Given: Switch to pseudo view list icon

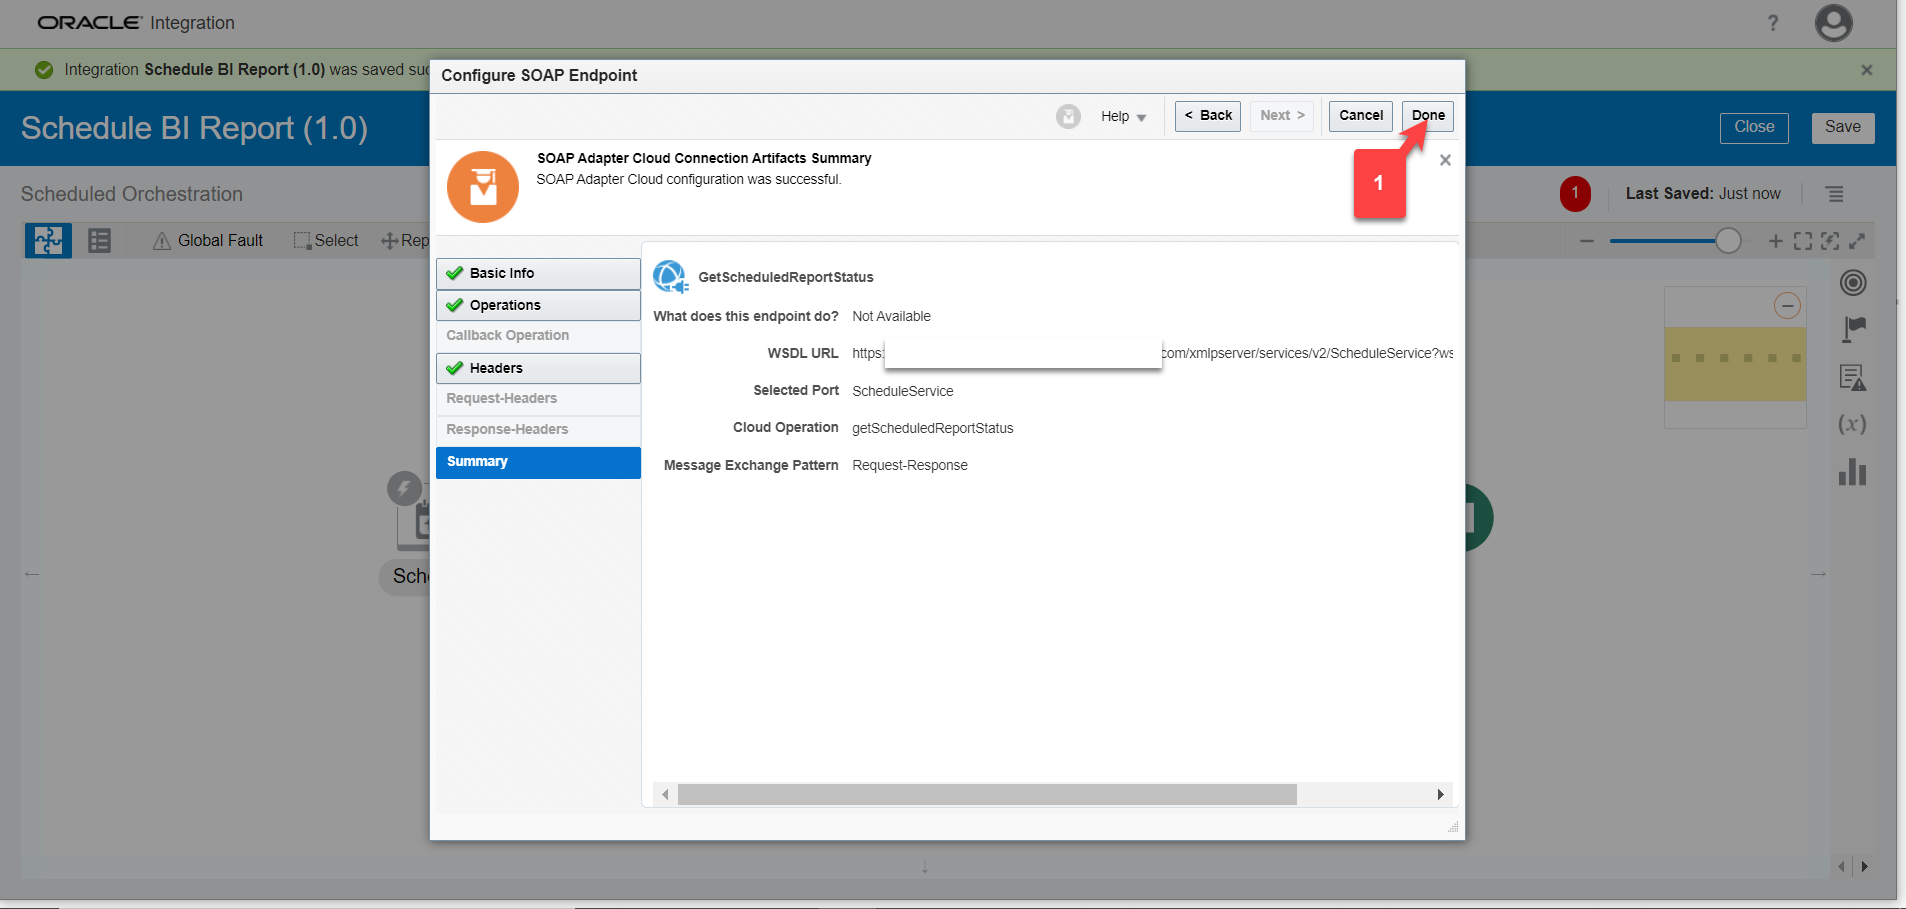Looking at the screenshot, I should coord(99,241).
